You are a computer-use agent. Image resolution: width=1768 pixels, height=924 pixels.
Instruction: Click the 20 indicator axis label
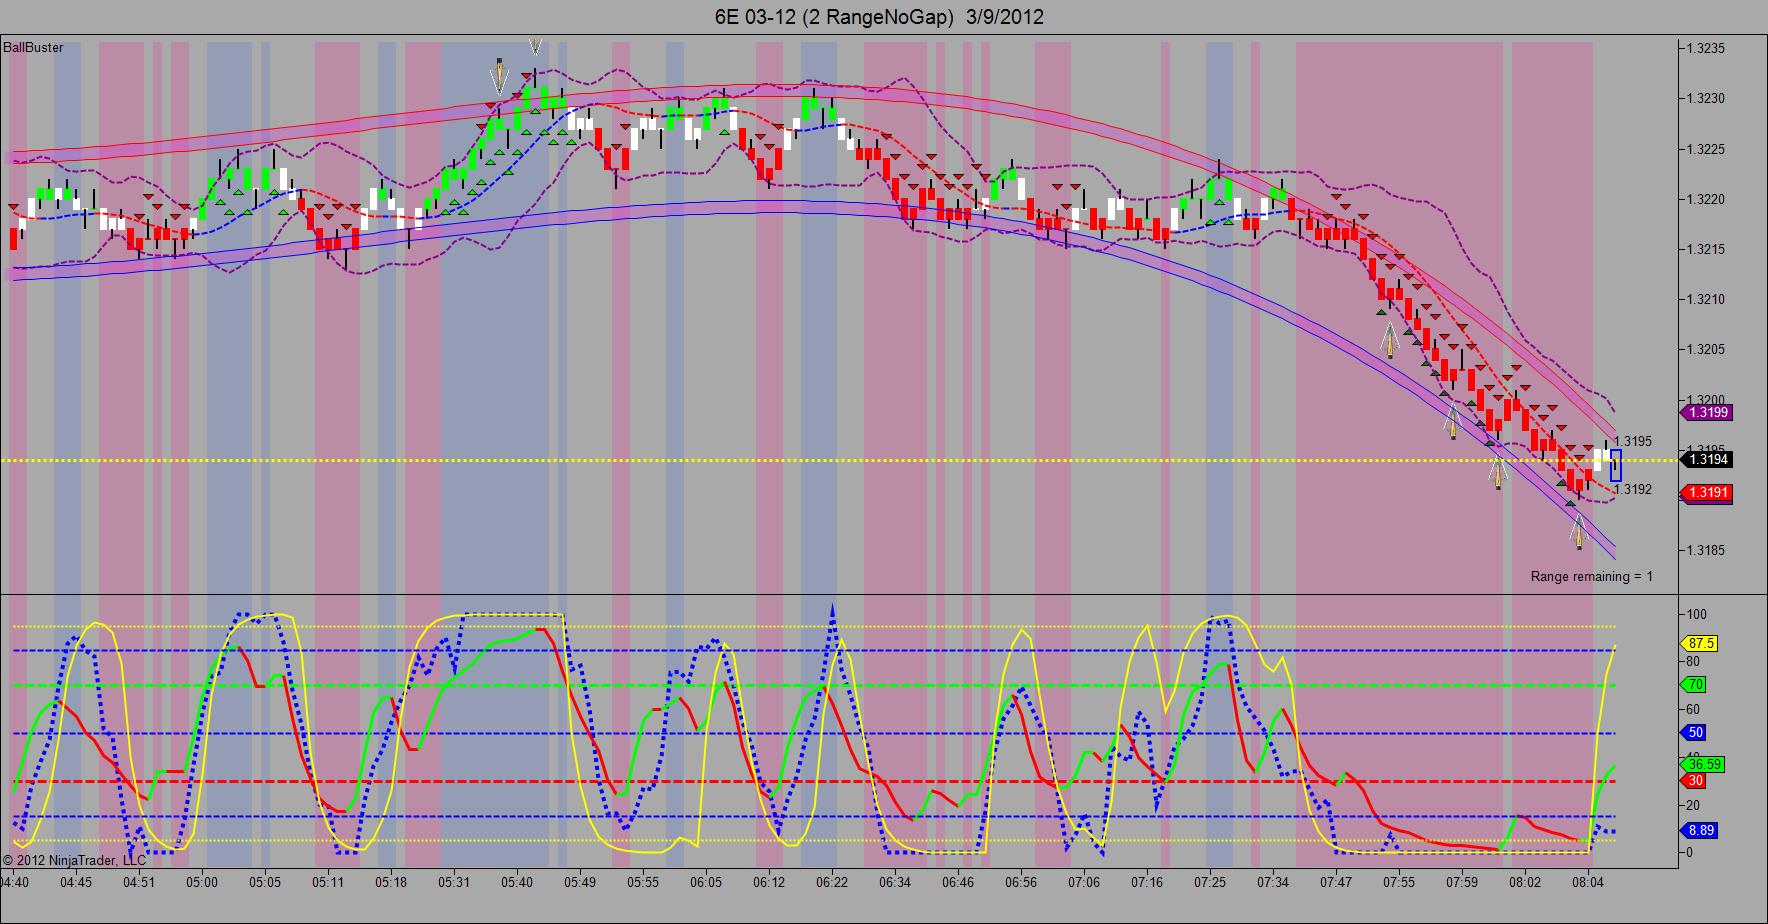tap(1693, 805)
